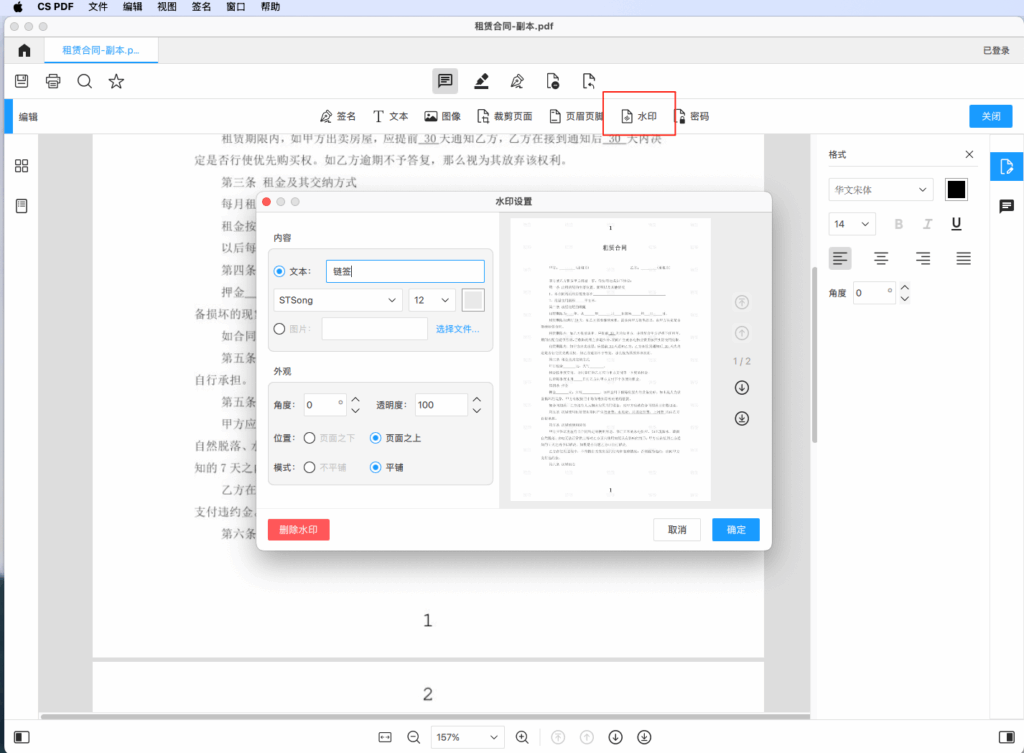Choose position 页面之下 radio button
Viewport: 1024px width, 753px height.
(x=310, y=438)
